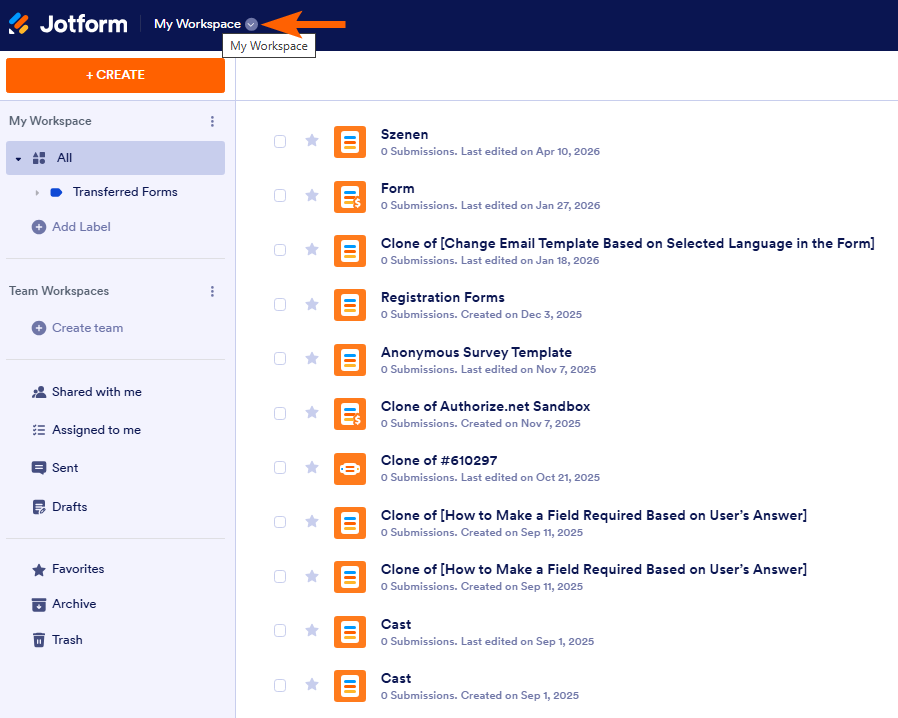The height and width of the screenshot is (718, 898).
Task: Open Shared with me in the sidebar
Action: pos(96,392)
